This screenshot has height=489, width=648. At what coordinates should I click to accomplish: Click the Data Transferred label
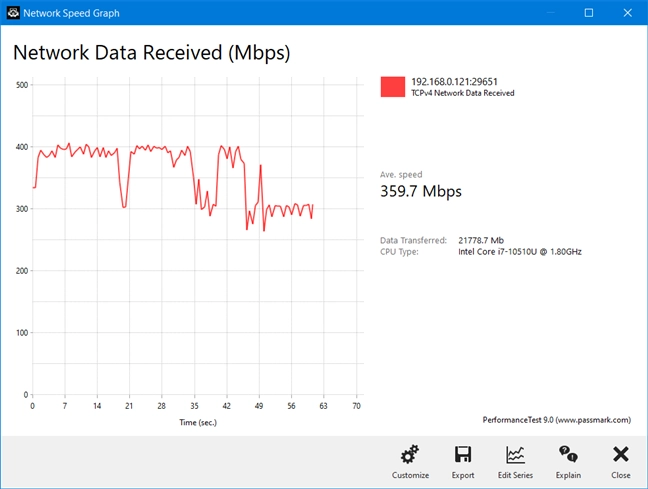point(413,240)
